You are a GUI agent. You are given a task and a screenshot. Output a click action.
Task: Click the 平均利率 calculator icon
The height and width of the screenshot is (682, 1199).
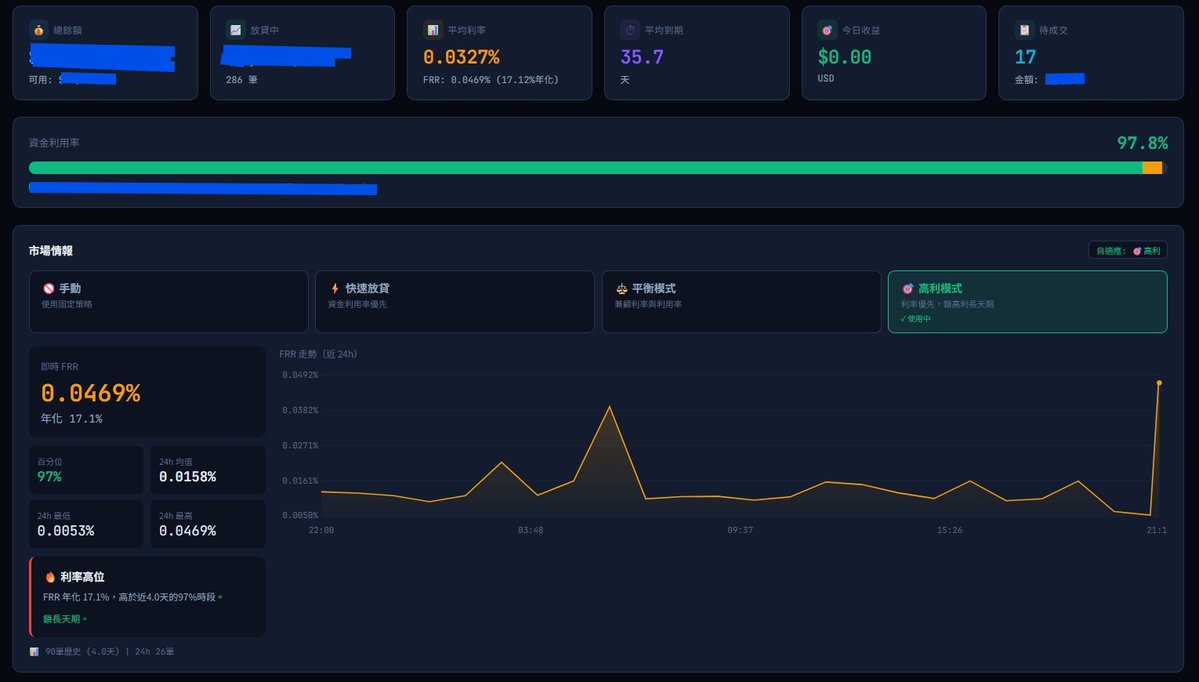click(x=432, y=29)
